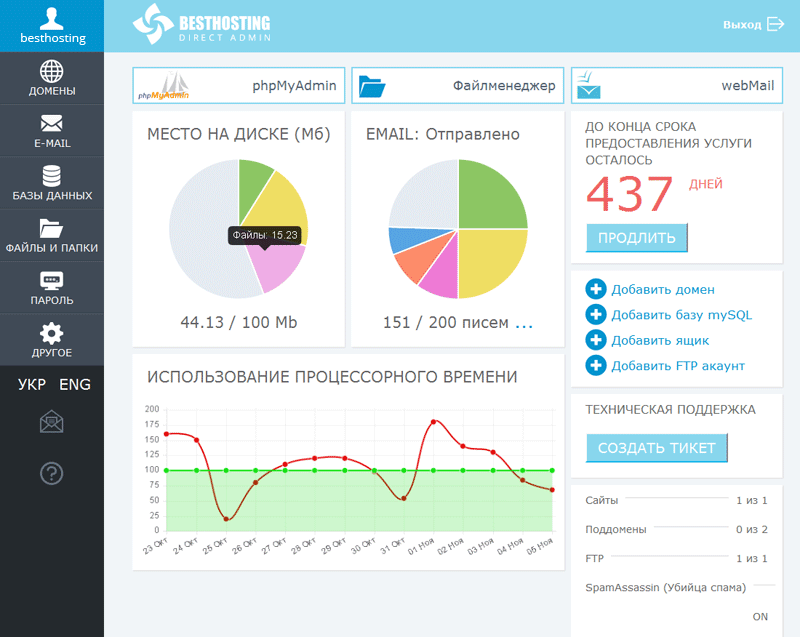Click the 44.13 / 100 Mb disk usage text
800x637 pixels.
[239, 322]
